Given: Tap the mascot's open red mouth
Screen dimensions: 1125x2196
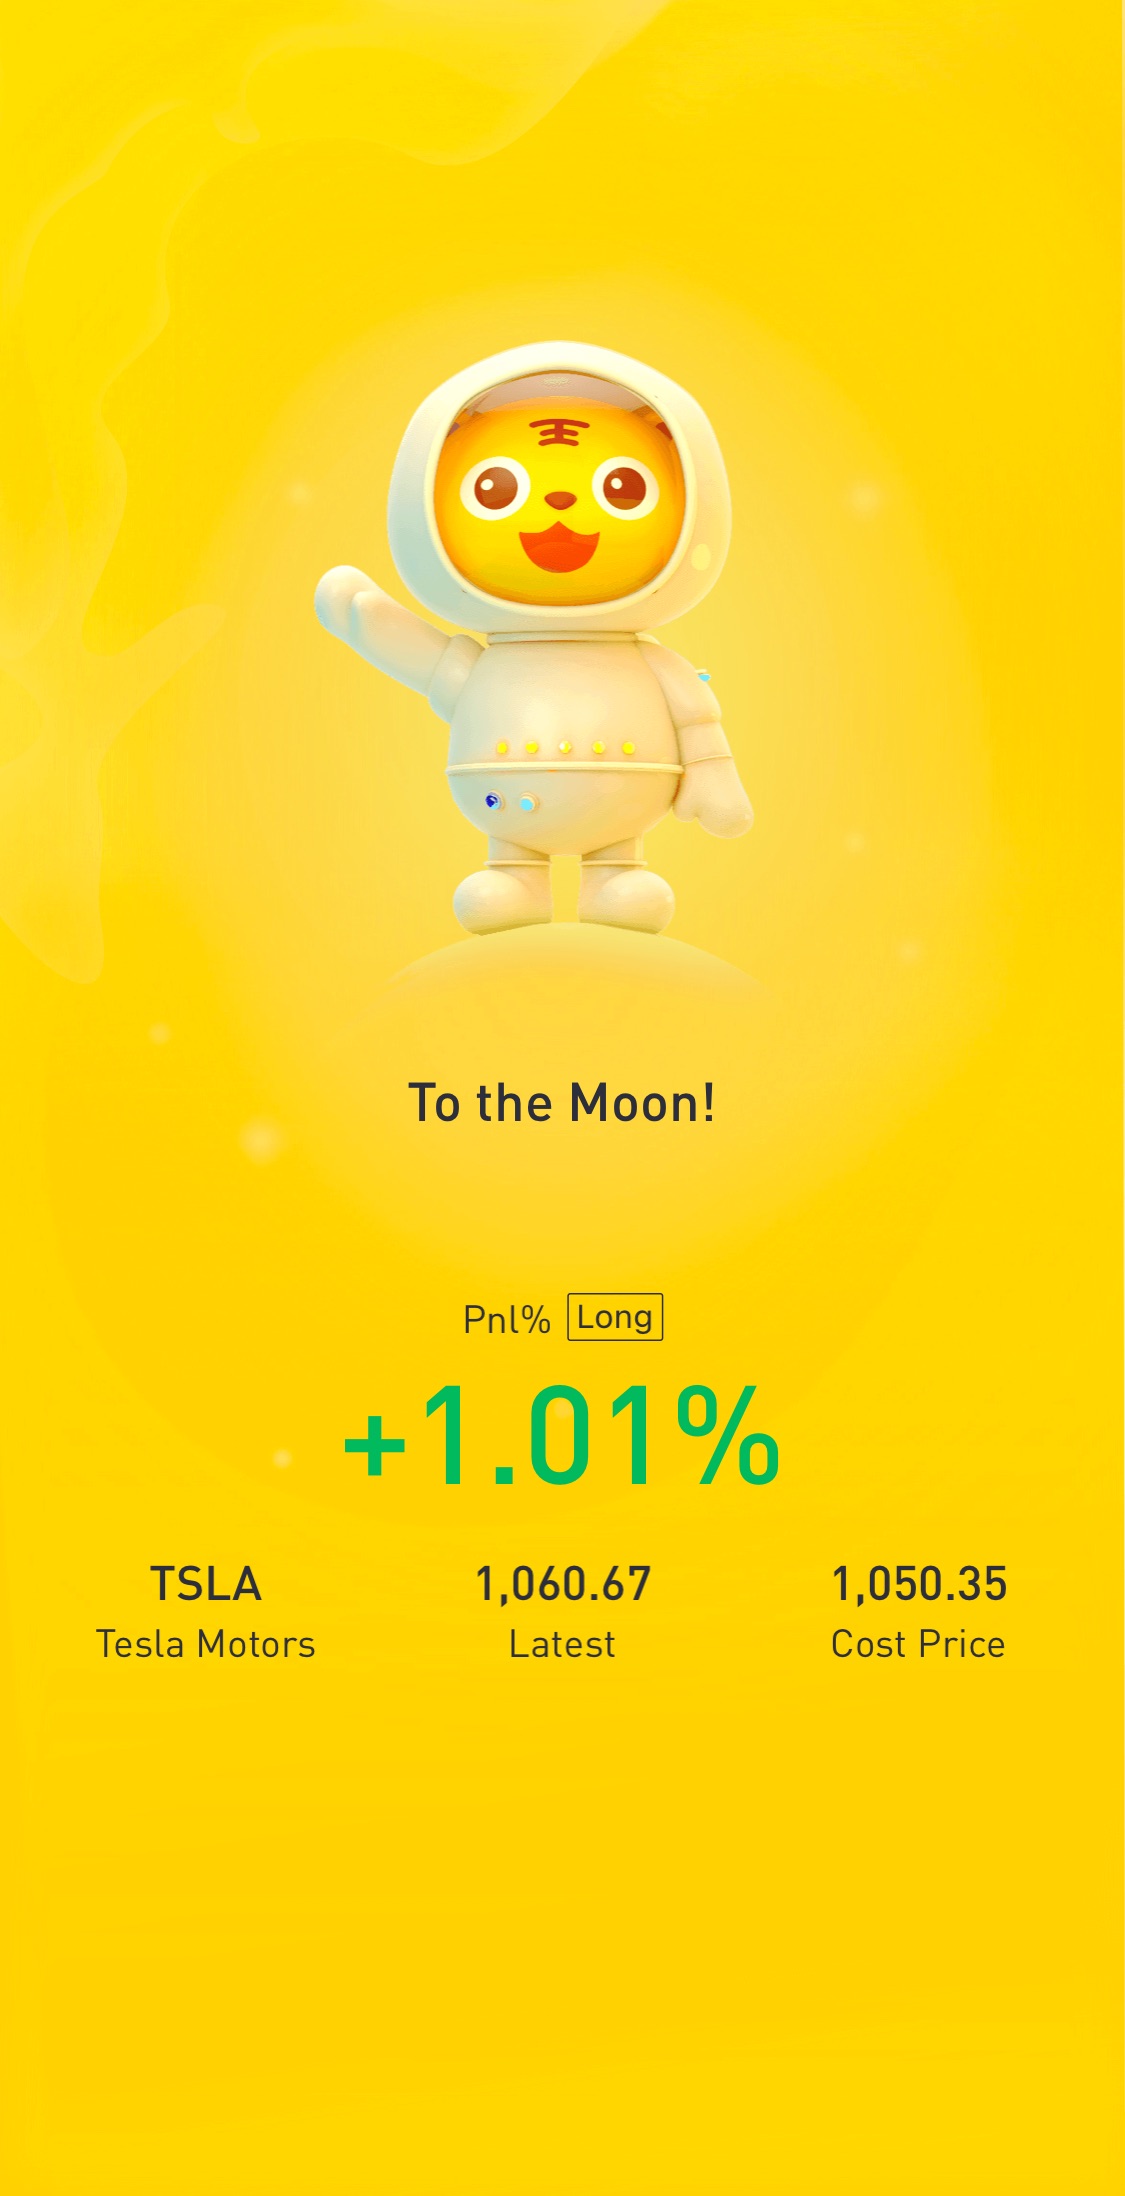Looking at the screenshot, I should [x=559, y=546].
